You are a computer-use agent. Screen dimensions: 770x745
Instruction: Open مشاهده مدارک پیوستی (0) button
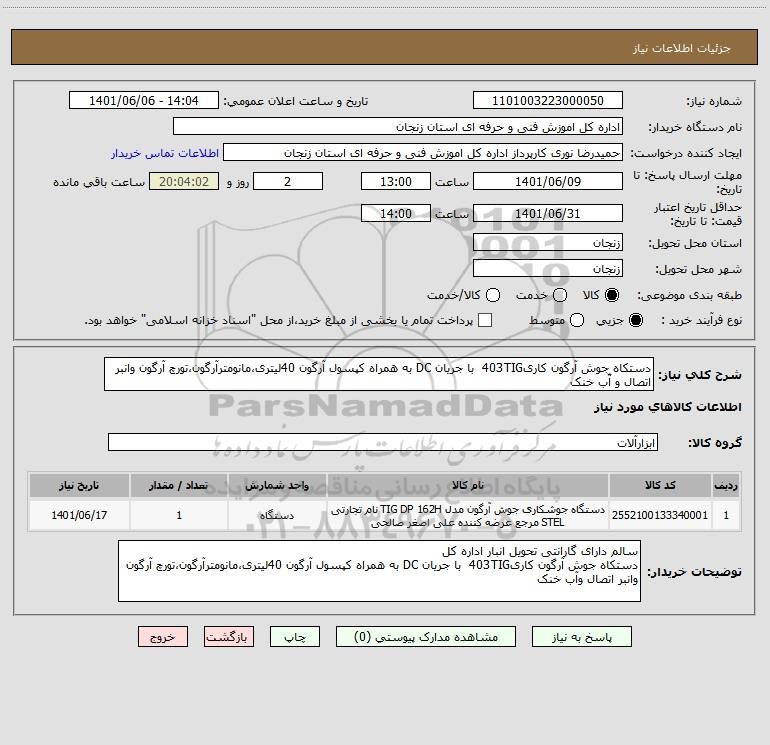(425, 636)
